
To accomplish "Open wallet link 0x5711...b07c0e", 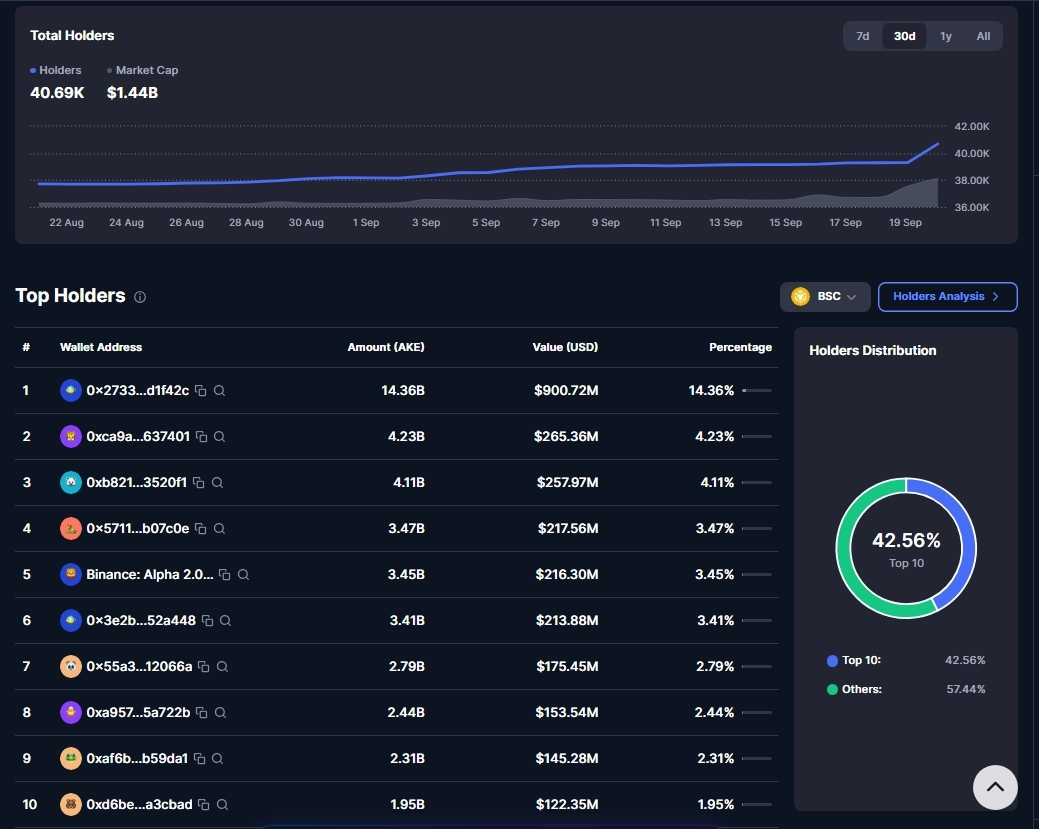I will click(138, 528).
